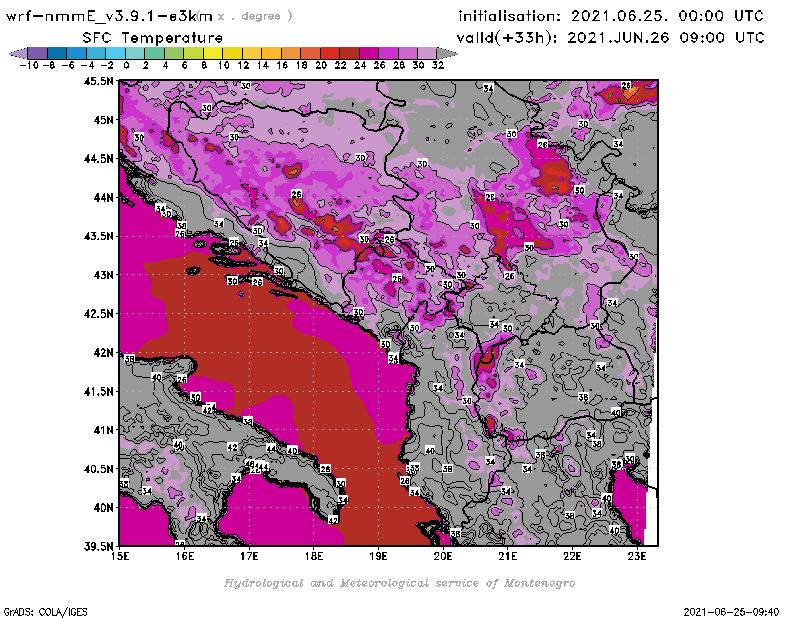Select the 40.5N latitude axis label

point(99,469)
